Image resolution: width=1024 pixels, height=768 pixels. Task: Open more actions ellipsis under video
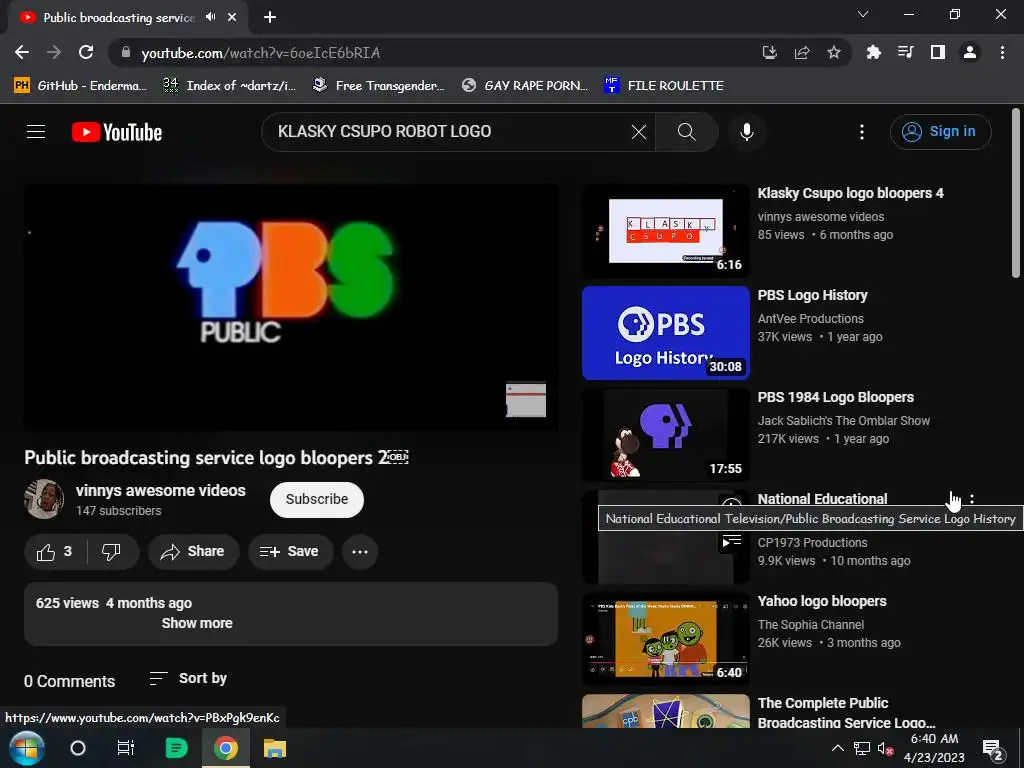(360, 552)
